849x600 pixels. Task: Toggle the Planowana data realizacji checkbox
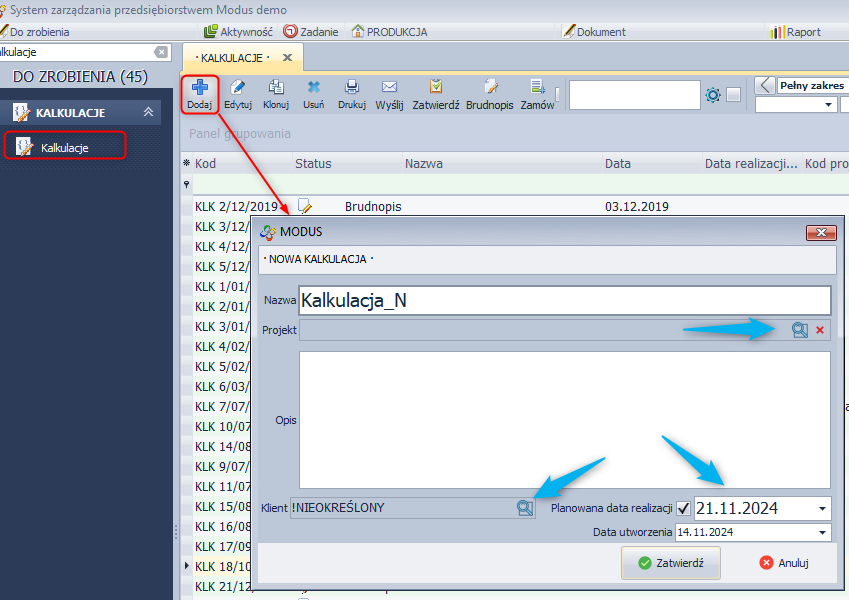click(x=683, y=508)
